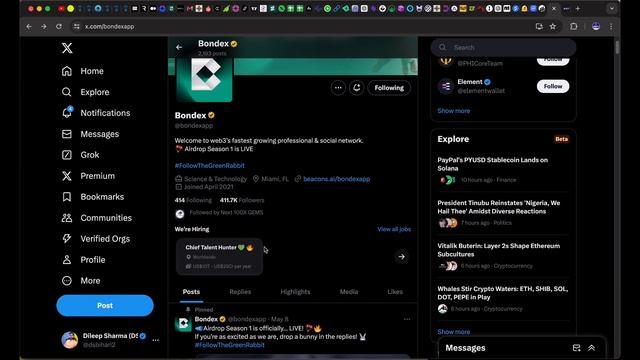The height and width of the screenshot is (360, 640).
Task: Open browser extensions puzzle icon
Action: click(x=573, y=27)
